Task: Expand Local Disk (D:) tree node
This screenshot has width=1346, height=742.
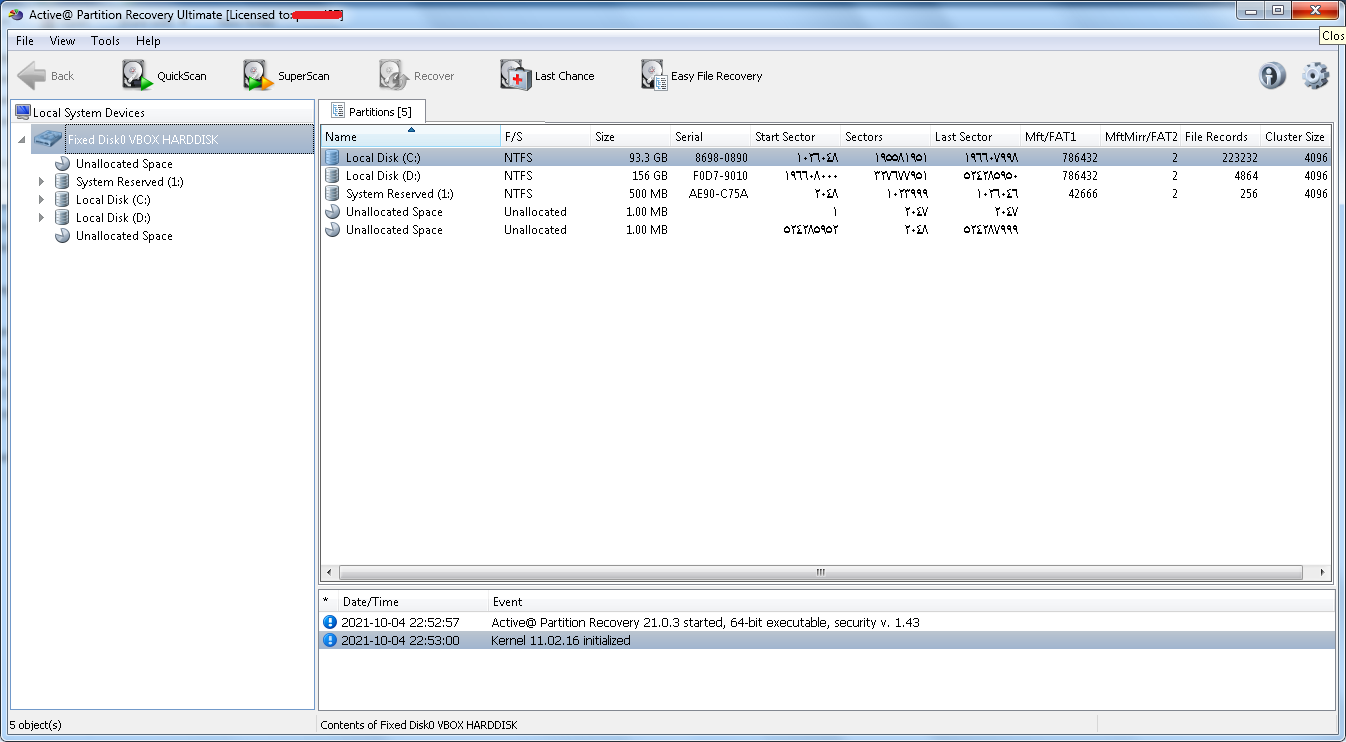Action: 41,218
